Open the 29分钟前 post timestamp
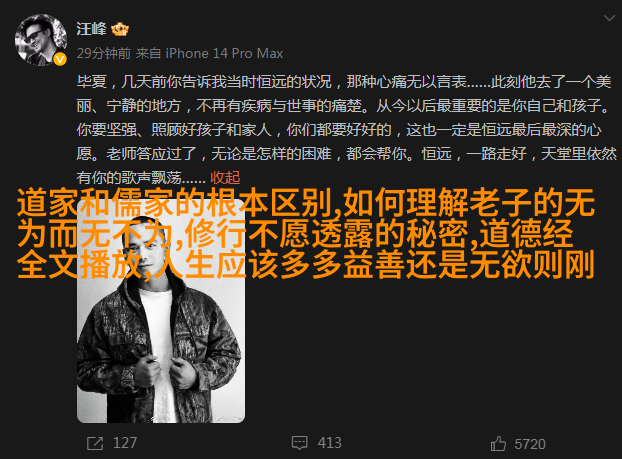This screenshot has width=622, height=459. coord(104,53)
